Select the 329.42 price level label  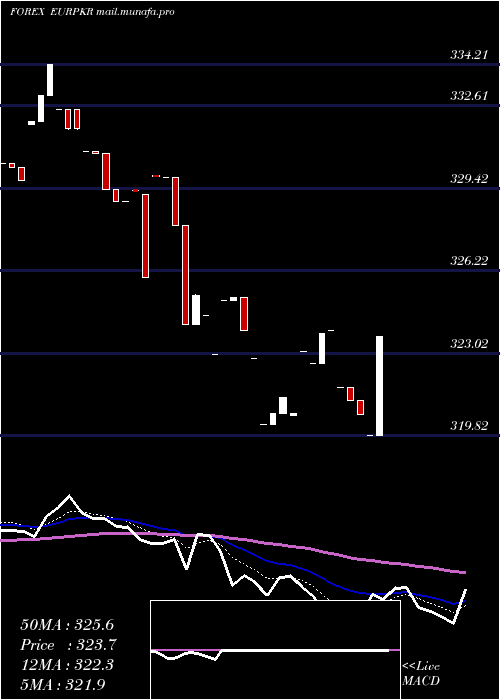469,179
